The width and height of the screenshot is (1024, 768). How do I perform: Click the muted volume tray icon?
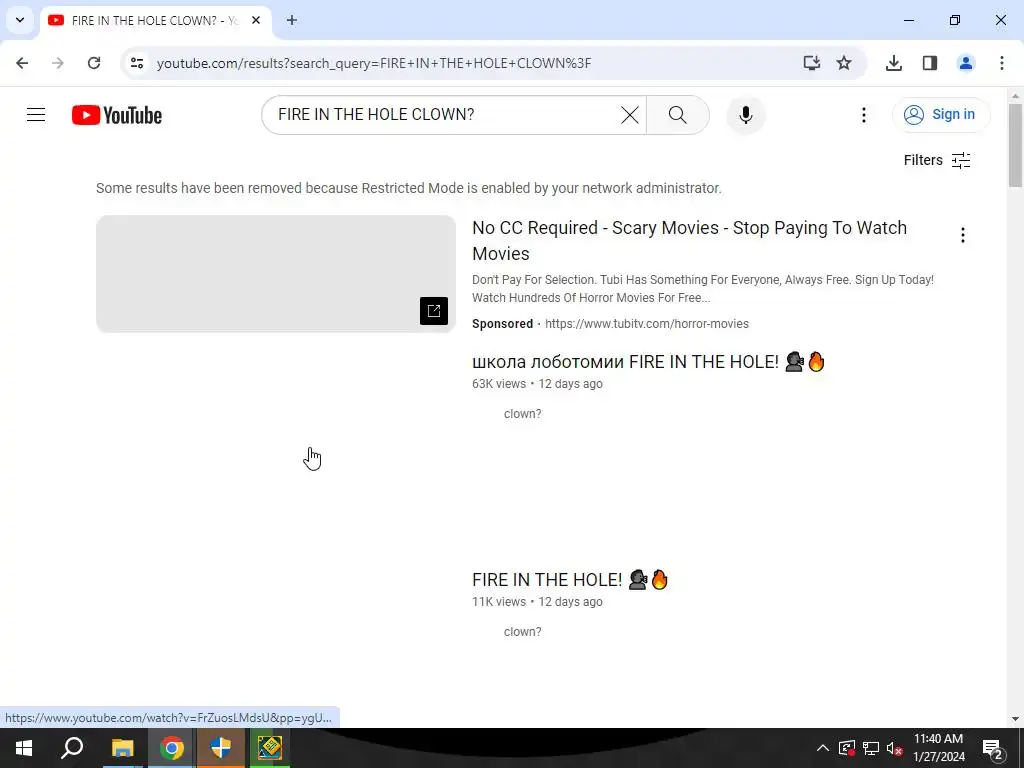pyautogui.click(x=894, y=748)
